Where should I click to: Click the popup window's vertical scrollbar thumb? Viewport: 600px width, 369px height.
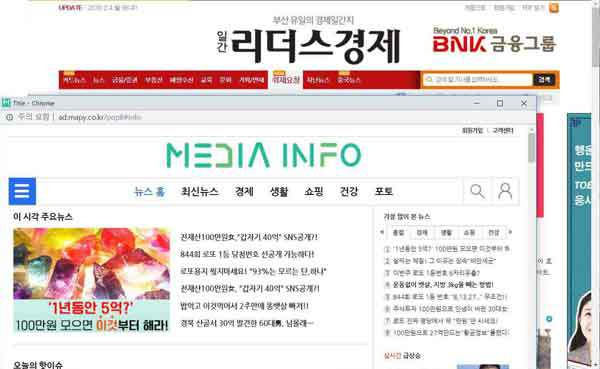click(x=532, y=147)
